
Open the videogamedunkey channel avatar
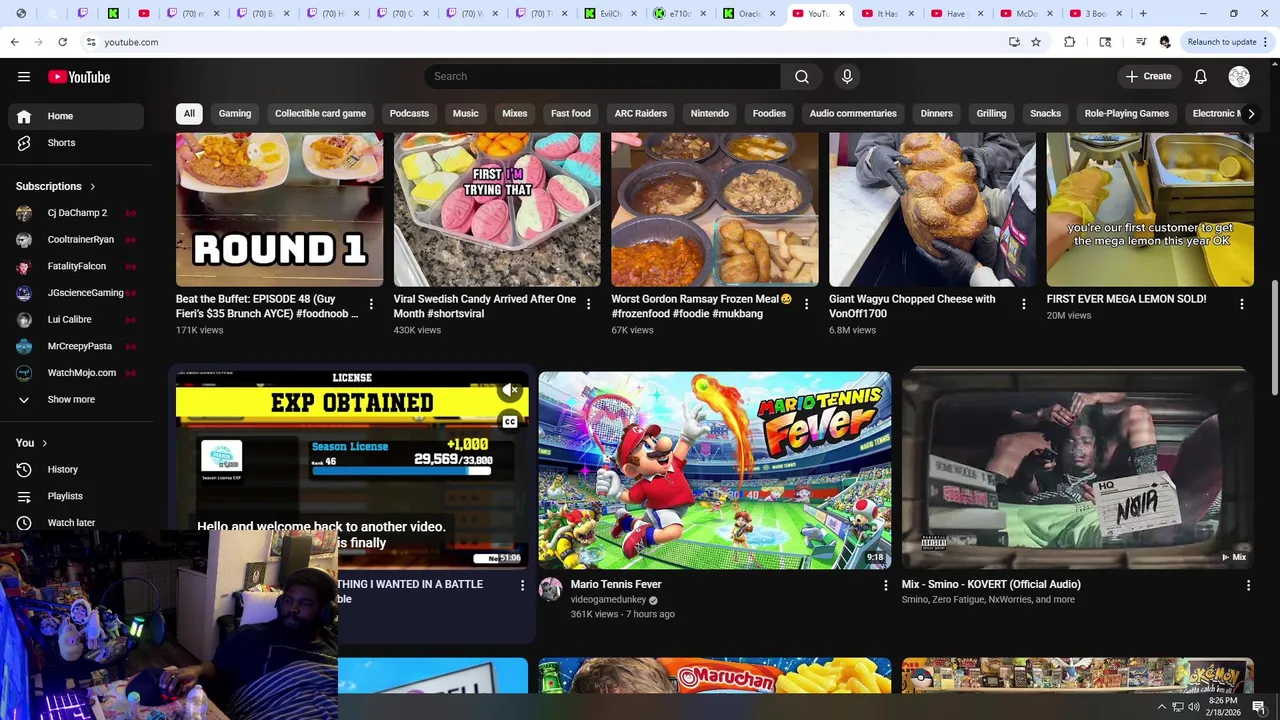coord(550,589)
